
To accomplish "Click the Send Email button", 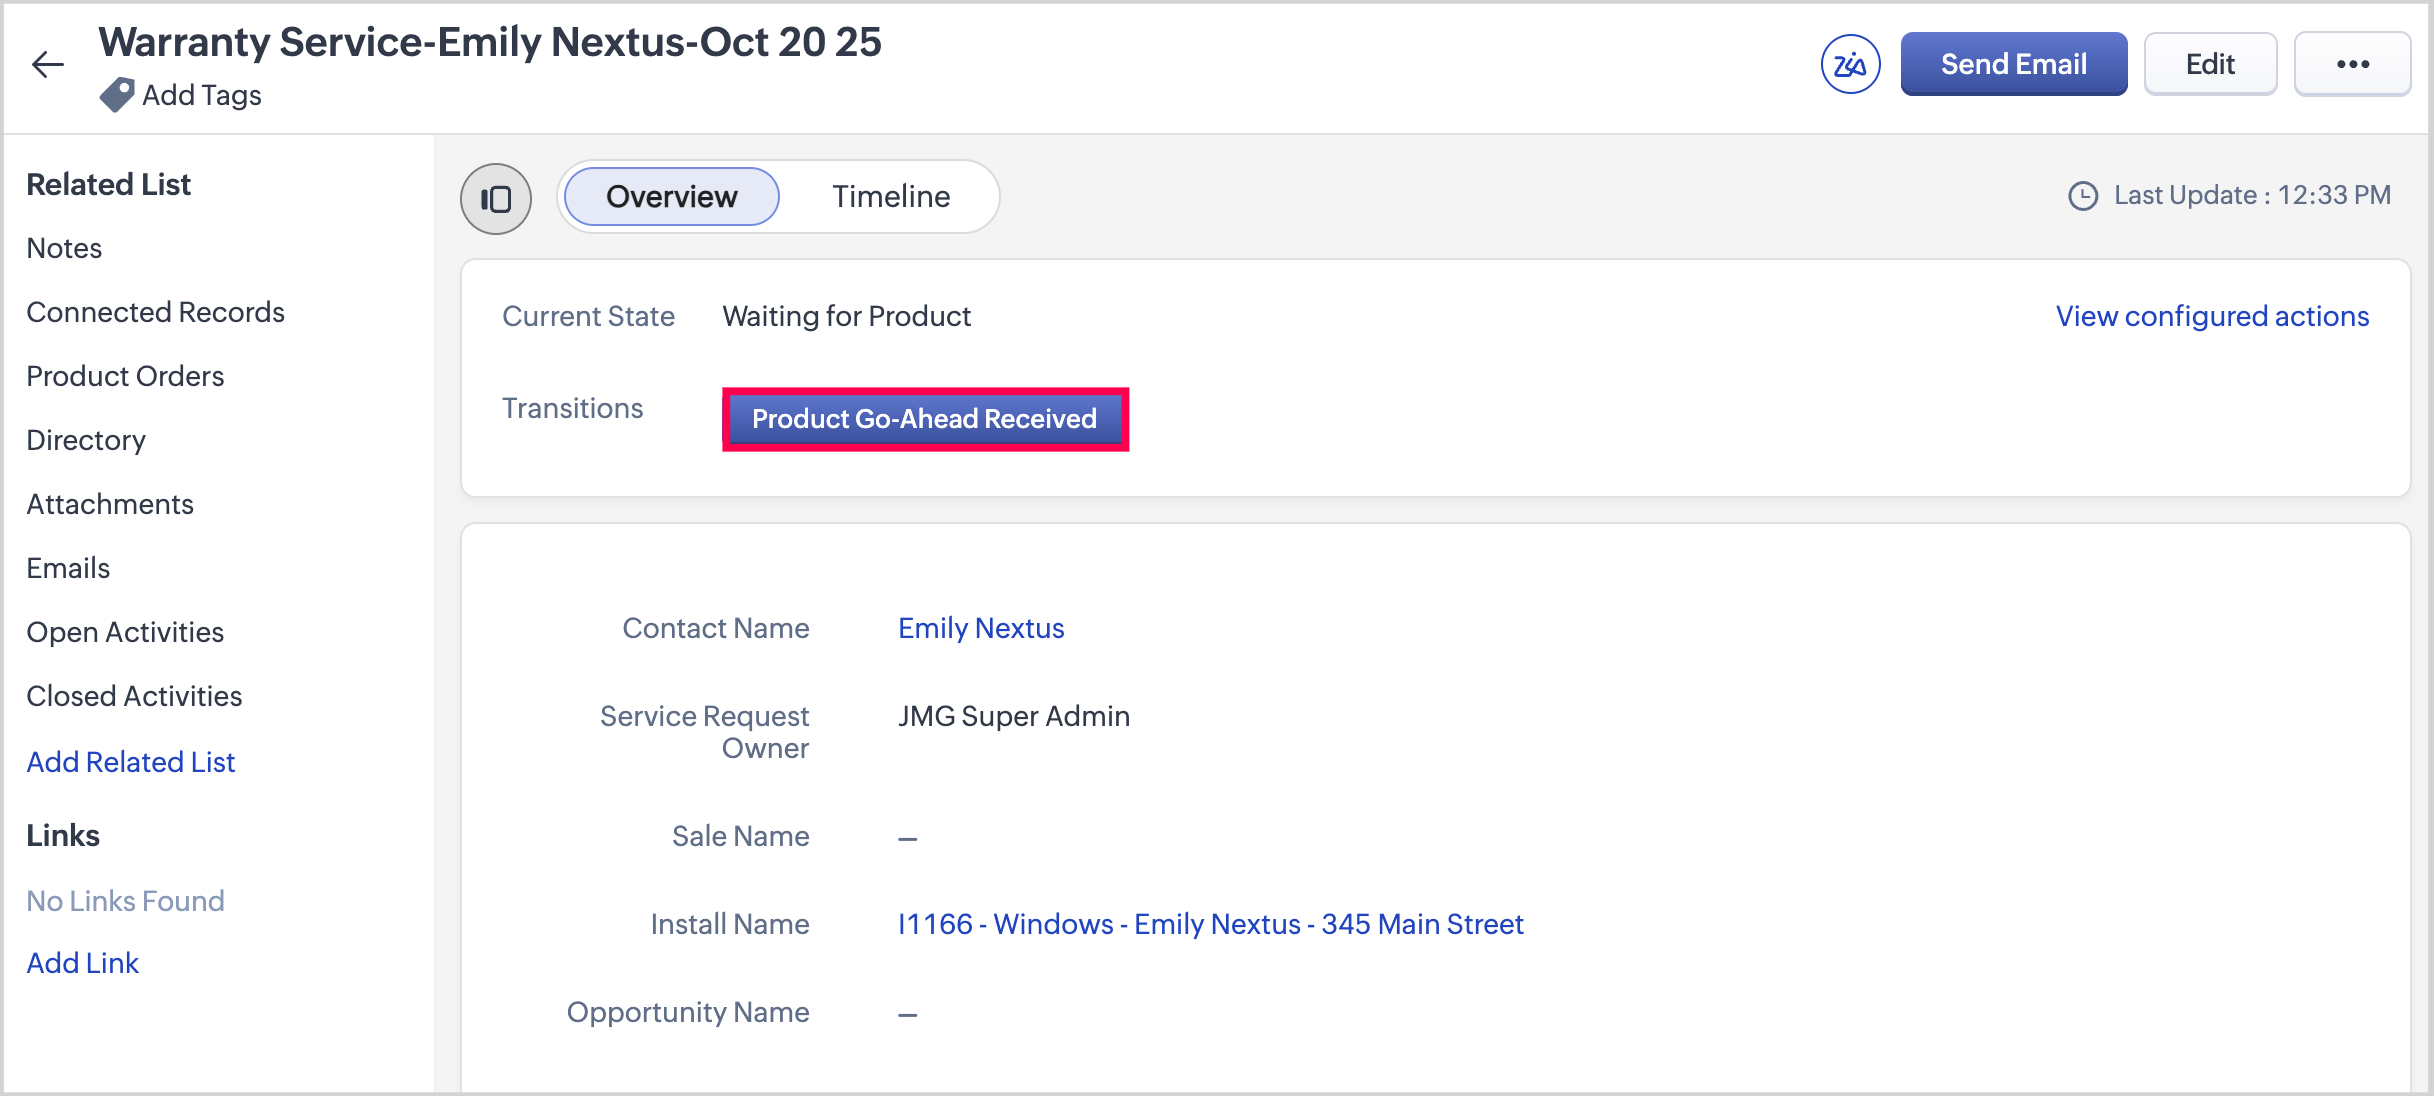I will pos(2013,65).
